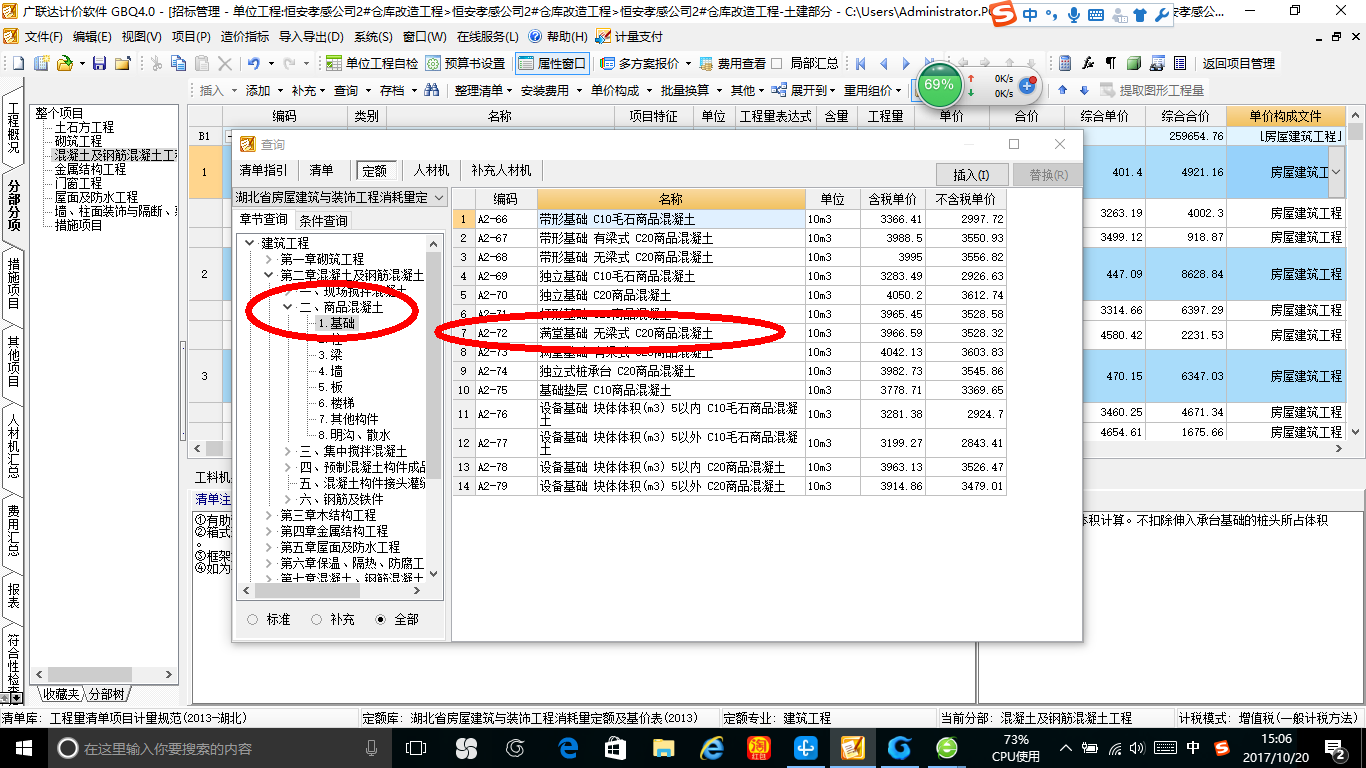This screenshot has height=768, width=1366.
Task: Click the 返回项目管理 button
Action: [x=1238, y=63]
